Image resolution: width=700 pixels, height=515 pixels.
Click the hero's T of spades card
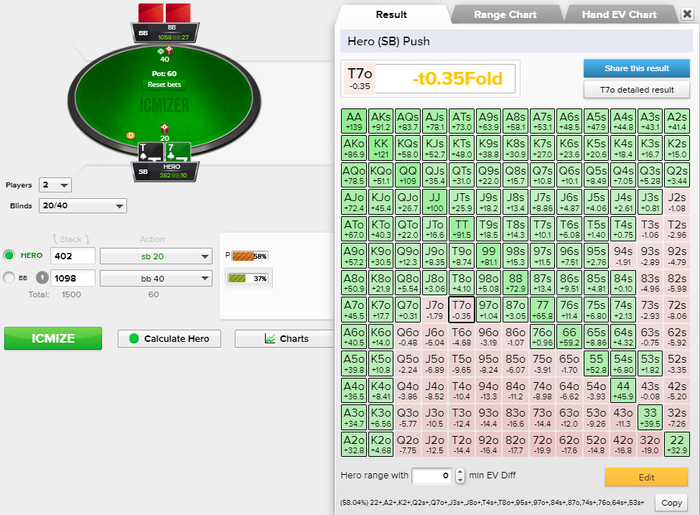coord(150,153)
